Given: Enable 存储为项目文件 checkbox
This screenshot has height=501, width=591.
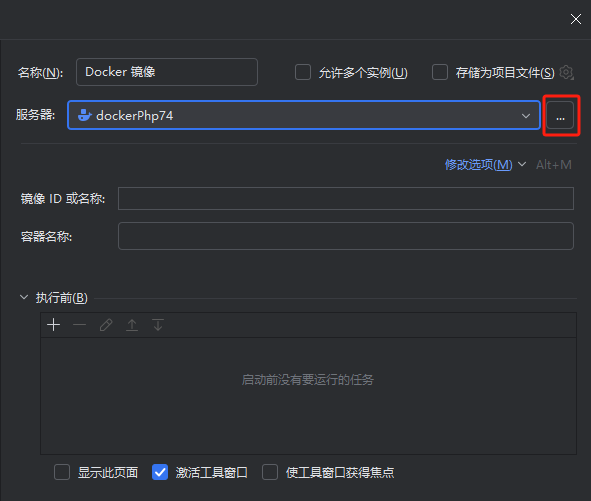Looking at the screenshot, I should [x=440, y=72].
